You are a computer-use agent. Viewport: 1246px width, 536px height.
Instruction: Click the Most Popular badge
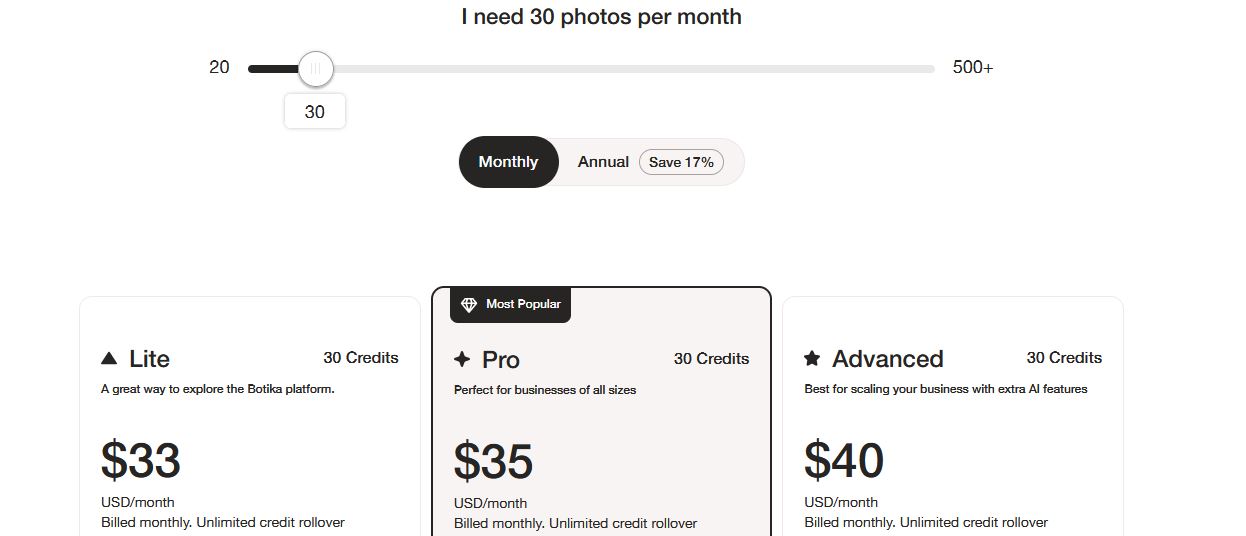pyautogui.click(x=511, y=305)
